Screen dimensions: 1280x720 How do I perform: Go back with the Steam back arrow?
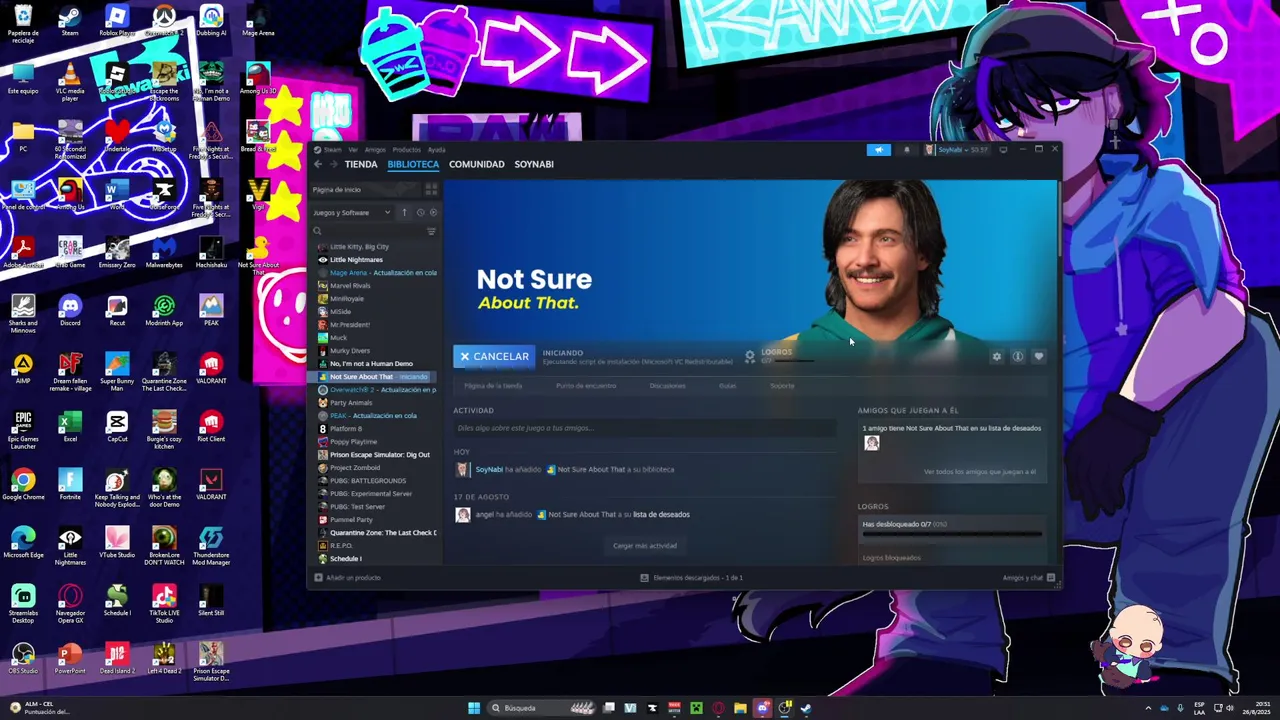[x=318, y=164]
